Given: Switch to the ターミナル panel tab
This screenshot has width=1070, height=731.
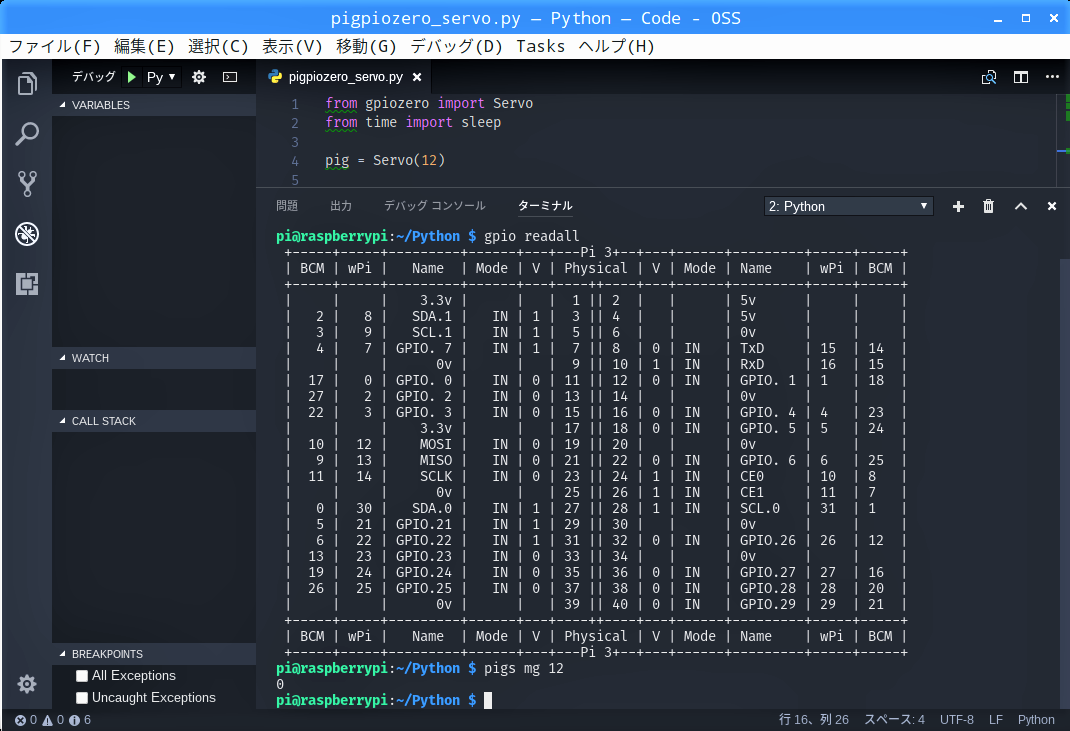Looking at the screenshot, I should point(545,205).
